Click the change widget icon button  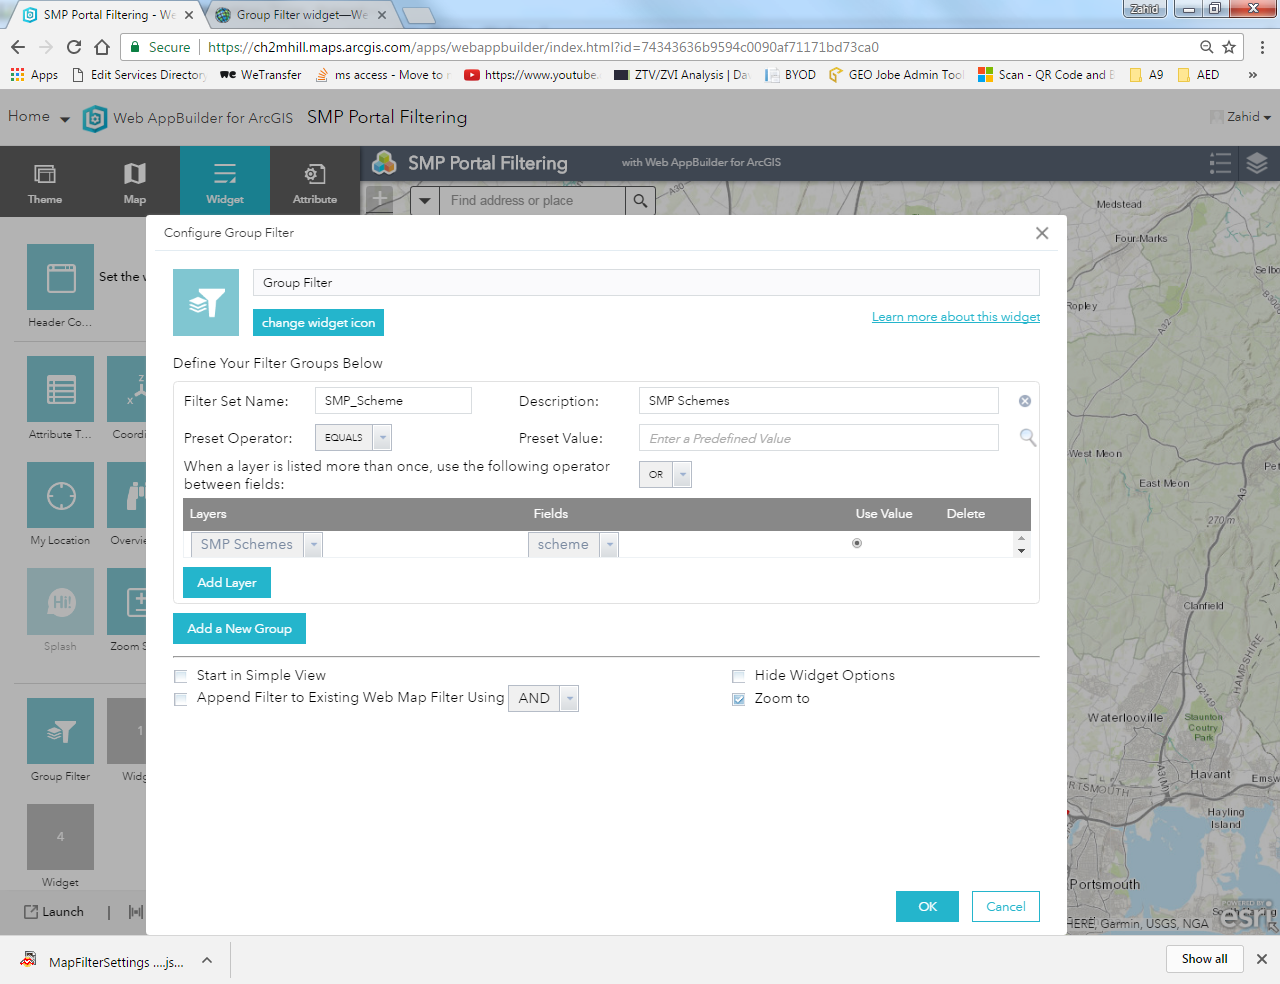click(318, 323)
